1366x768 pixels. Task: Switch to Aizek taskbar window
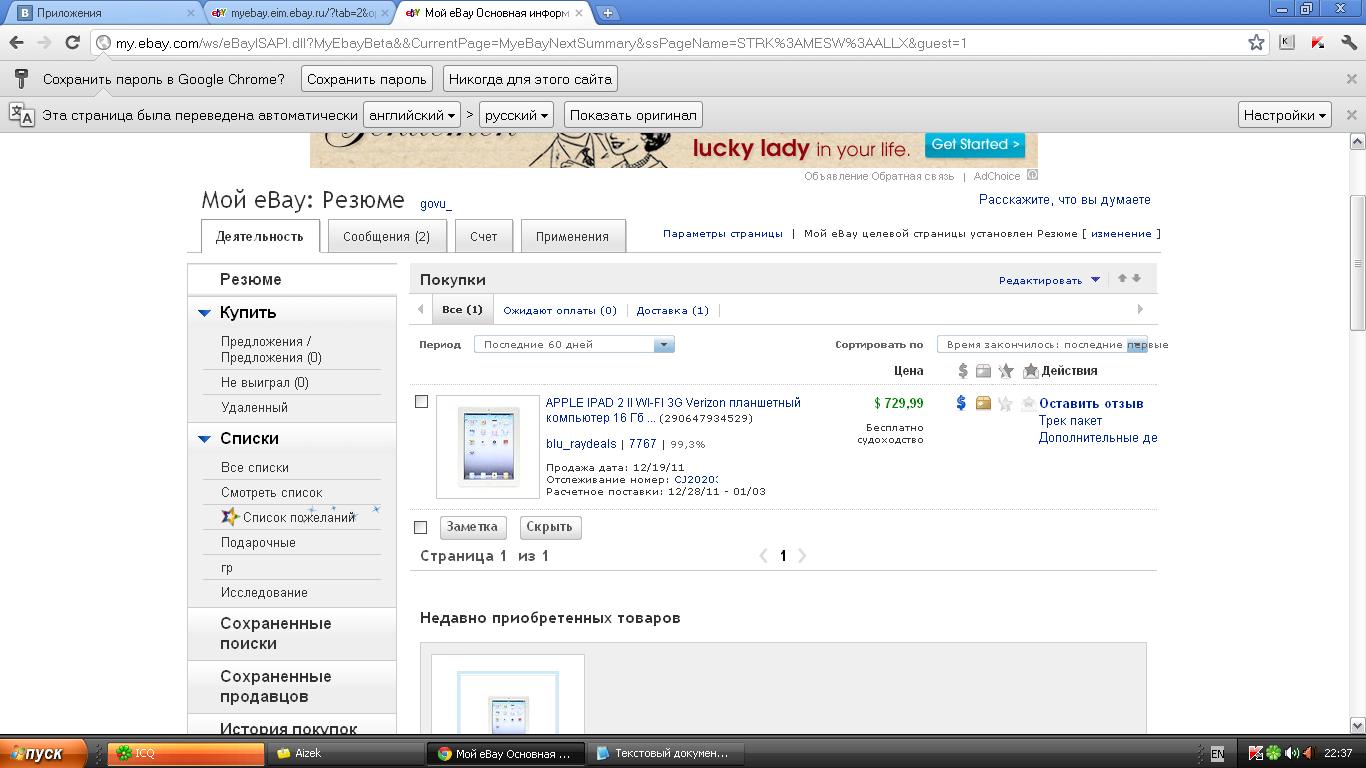[345, 753]
